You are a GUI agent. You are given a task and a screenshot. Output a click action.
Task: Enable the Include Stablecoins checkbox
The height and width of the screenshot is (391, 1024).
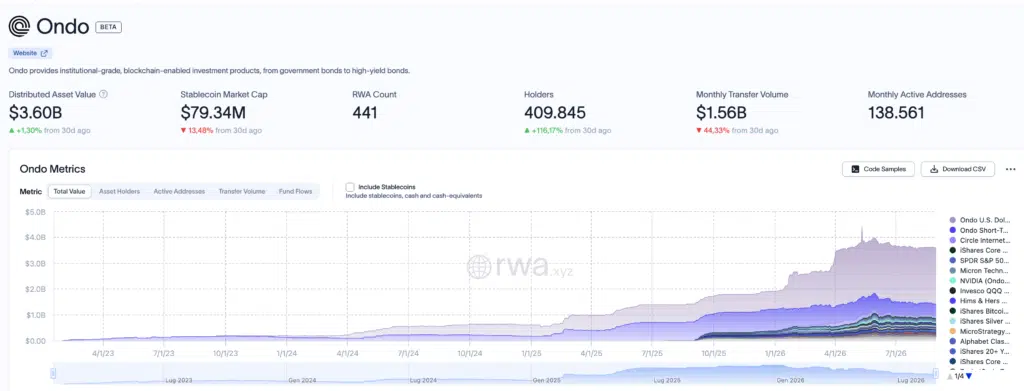(x=350, y=187)
